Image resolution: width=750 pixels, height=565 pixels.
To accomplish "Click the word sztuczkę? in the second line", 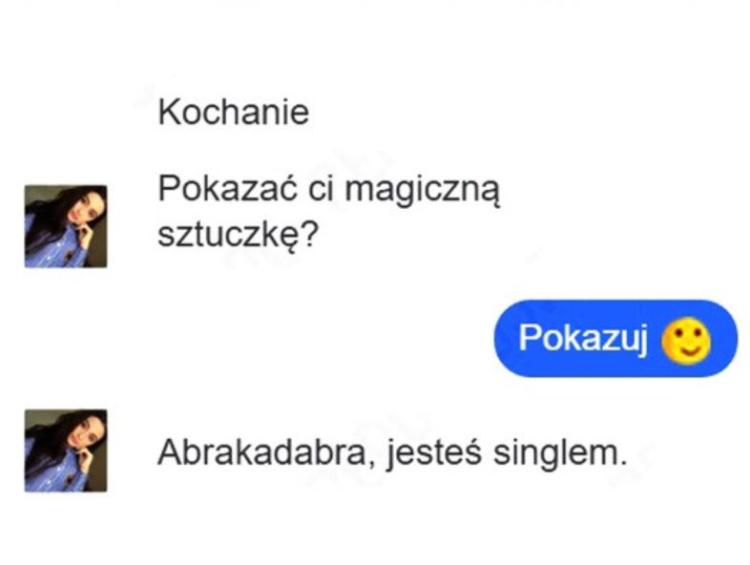I will pos(238,234).
